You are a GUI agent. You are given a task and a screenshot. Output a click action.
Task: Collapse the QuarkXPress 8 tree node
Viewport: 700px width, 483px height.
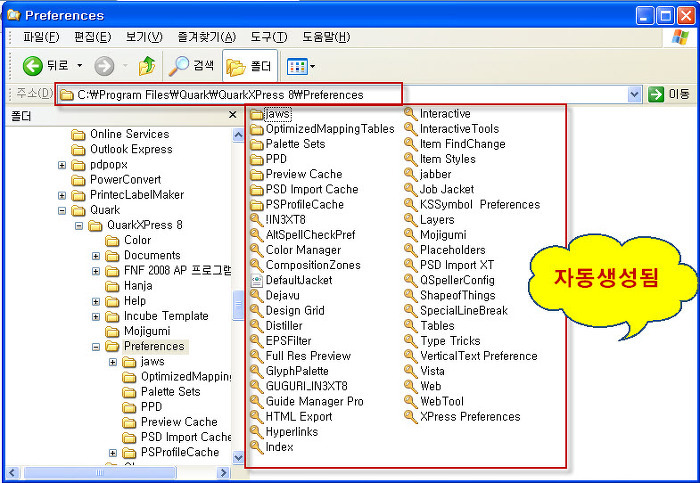pos(79,226)
